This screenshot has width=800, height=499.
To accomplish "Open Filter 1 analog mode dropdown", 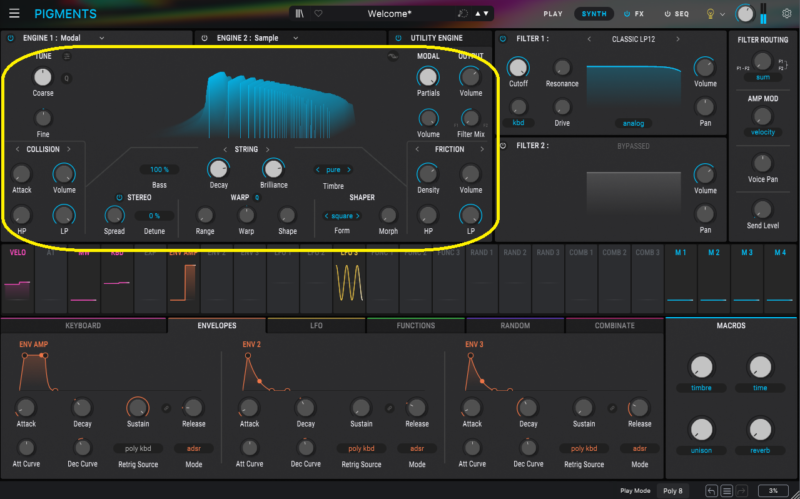I will tap(633, 123).
